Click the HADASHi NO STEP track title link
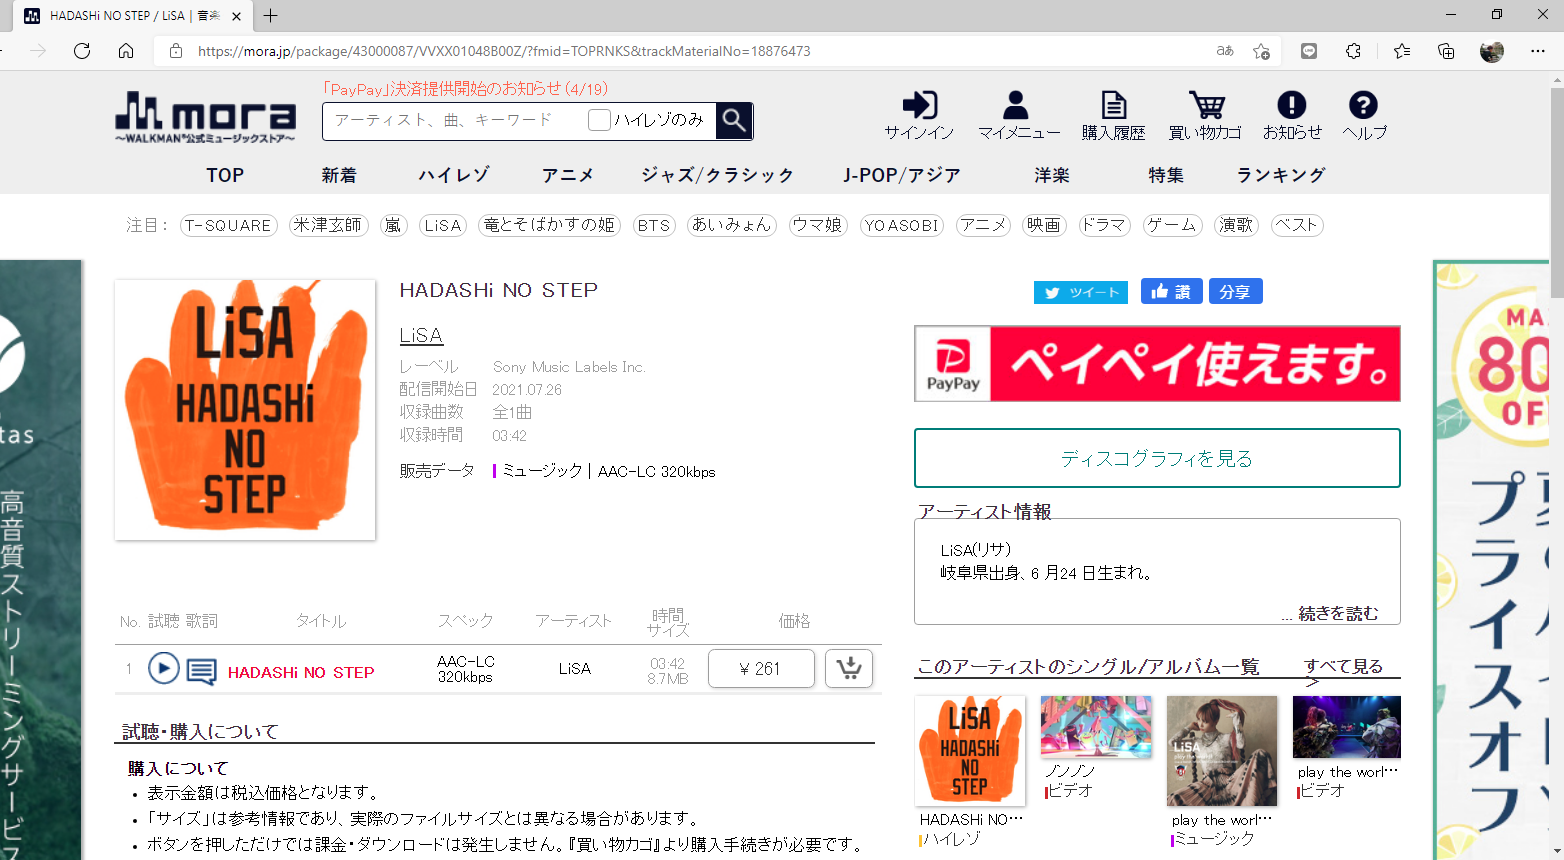 point(301,672)
